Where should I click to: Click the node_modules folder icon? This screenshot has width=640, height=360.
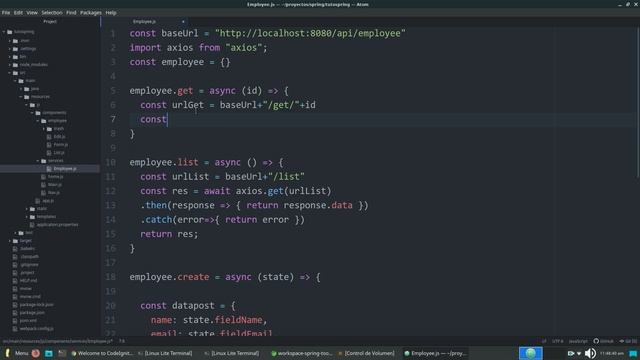15,65
